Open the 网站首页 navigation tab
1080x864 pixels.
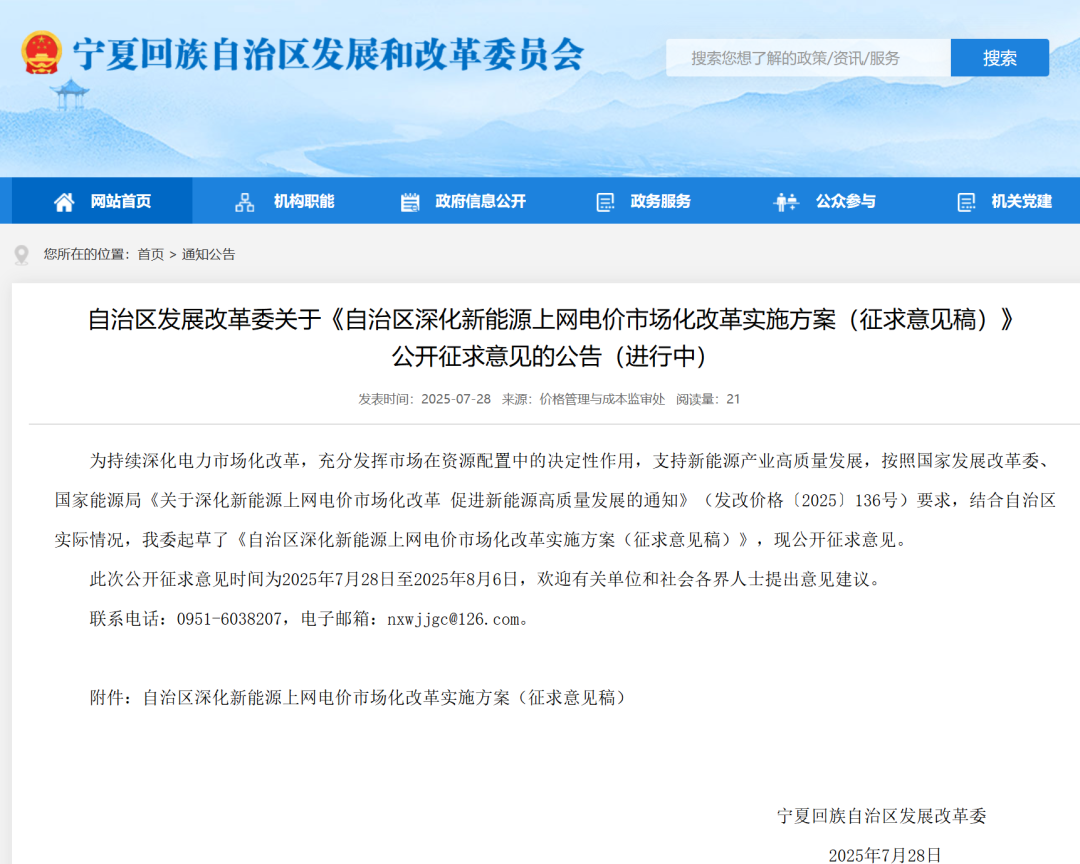pyautogui.click(x=102, y=200)
